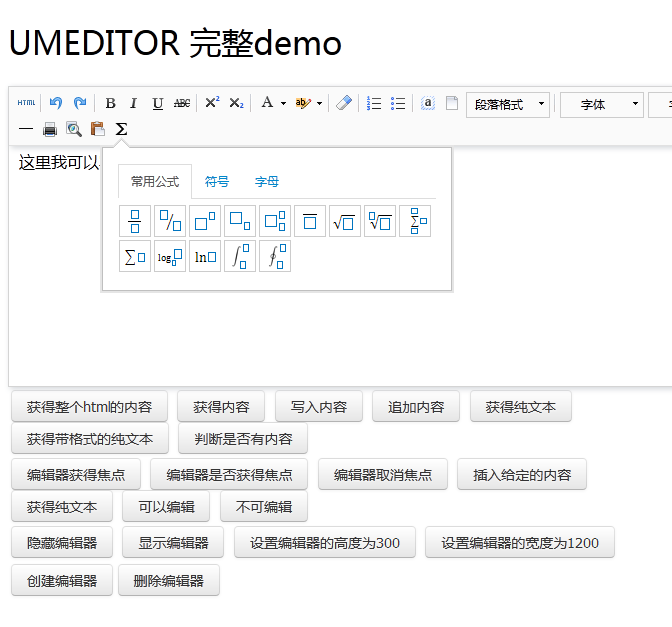Click the paste clipboard icon
The image size is (672, 627).
point(98,129)
